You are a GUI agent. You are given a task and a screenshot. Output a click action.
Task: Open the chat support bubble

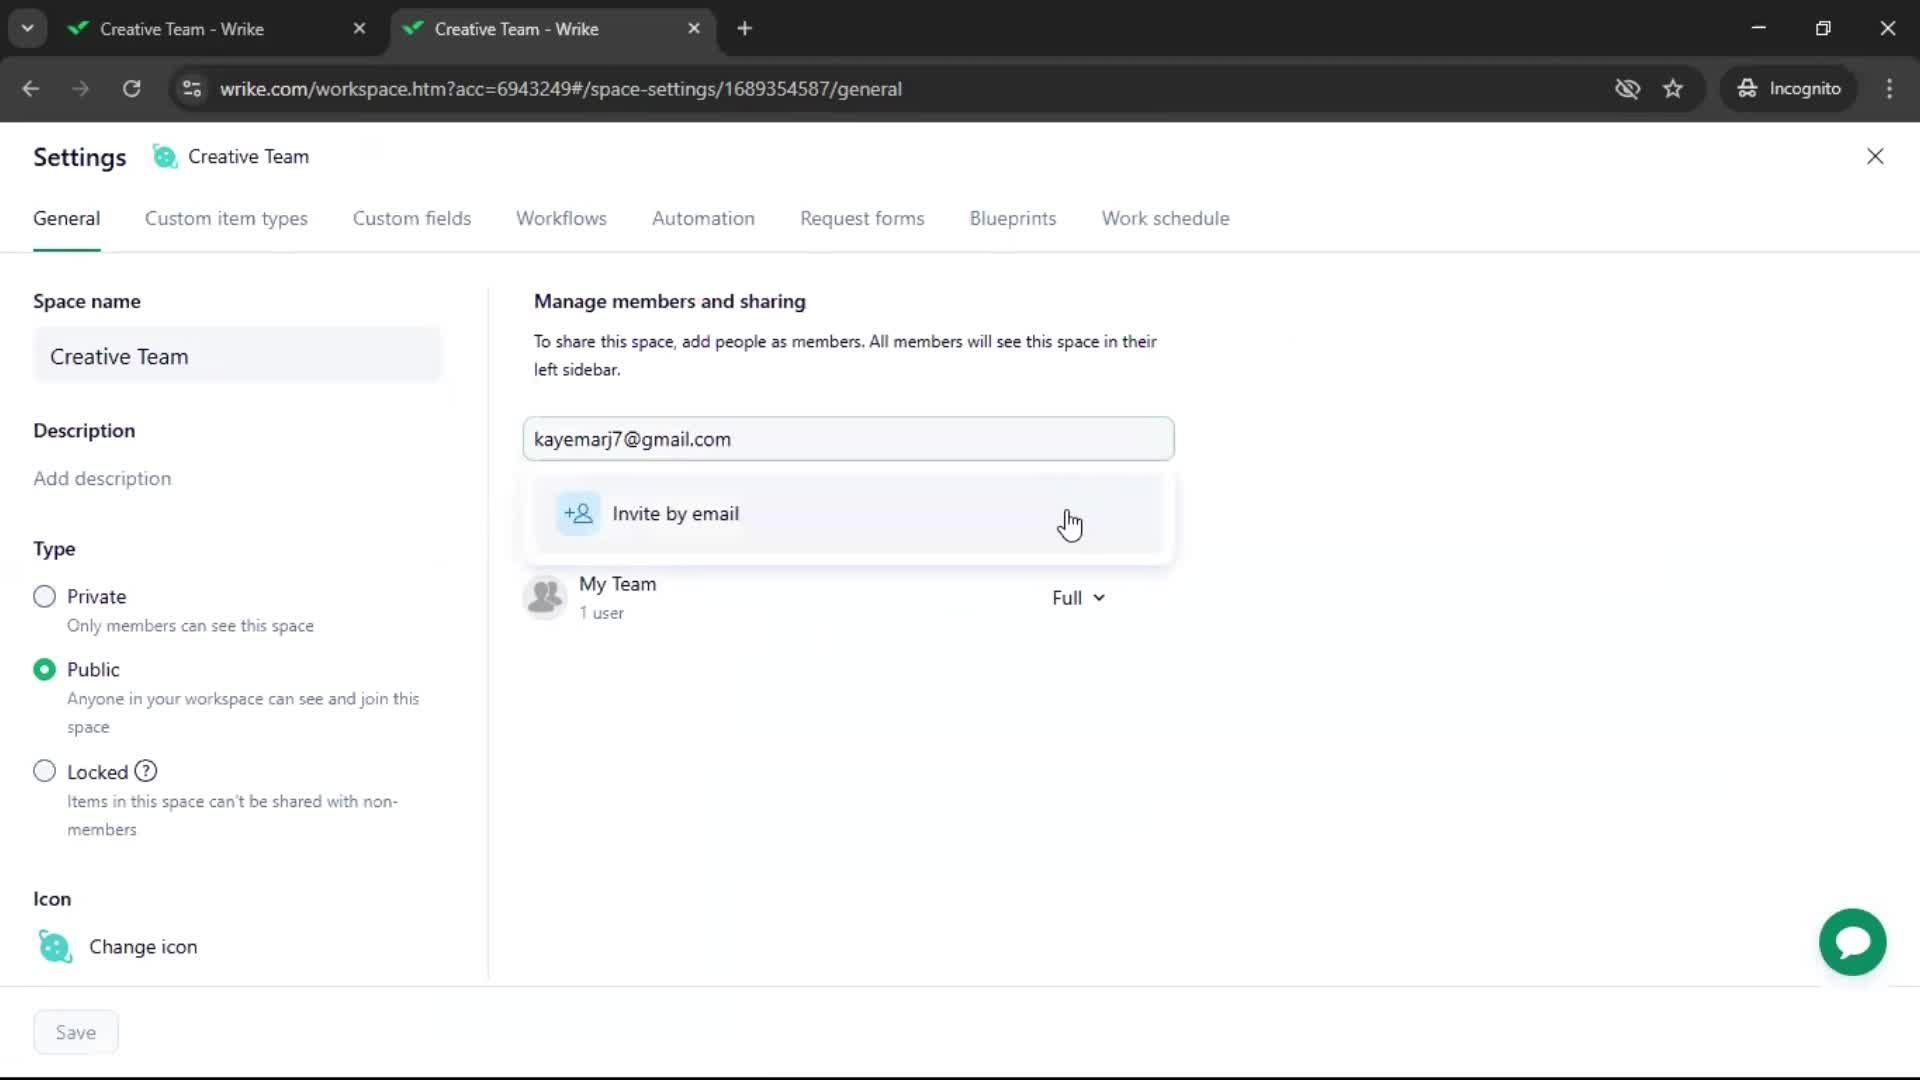click(1852, 942)
